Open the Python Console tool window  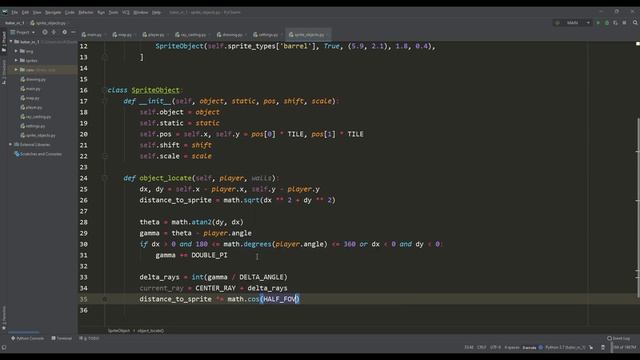(27, 338)
